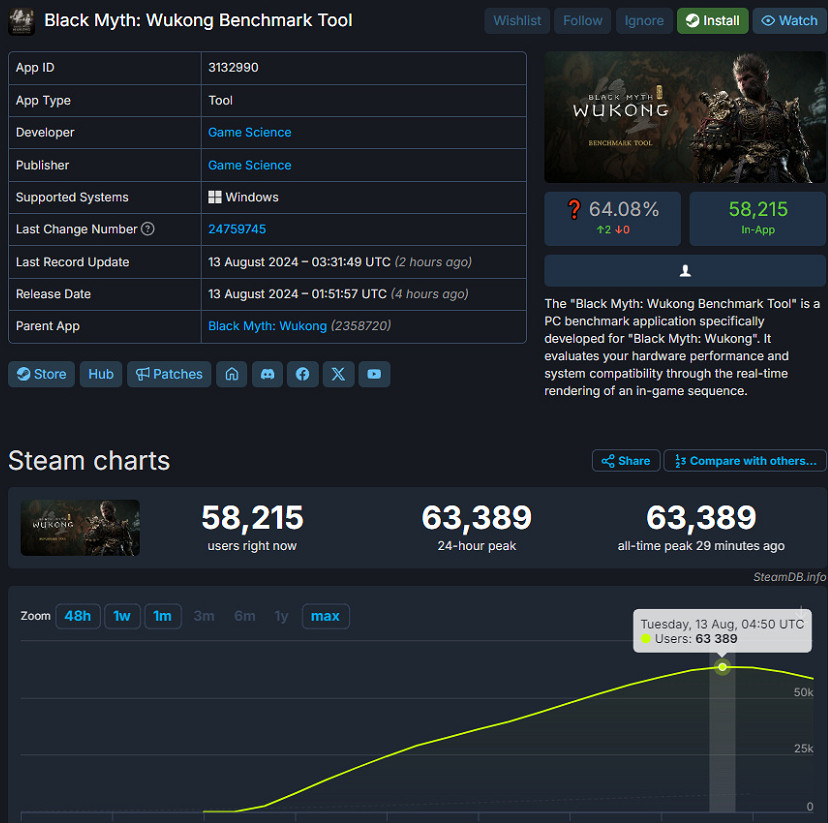Open the Game Science developer link
The image size is (828, 823).
(x=250, y=133)
